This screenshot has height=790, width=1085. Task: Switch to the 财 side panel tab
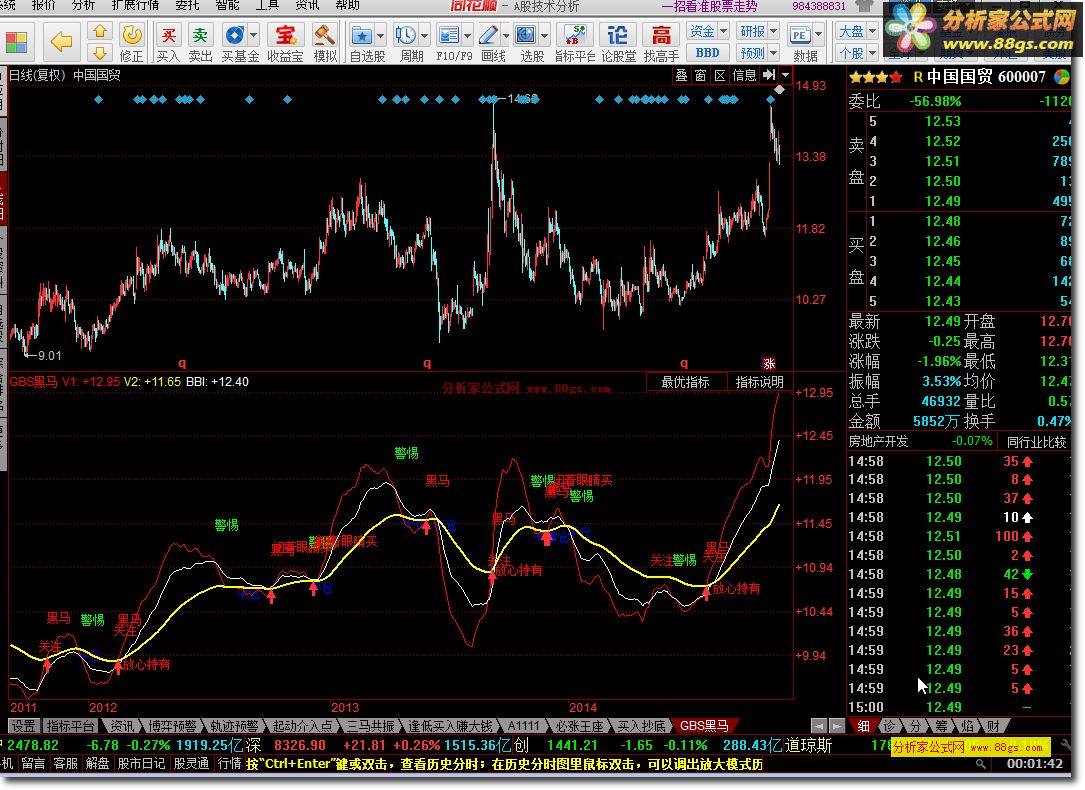[993, 726]
